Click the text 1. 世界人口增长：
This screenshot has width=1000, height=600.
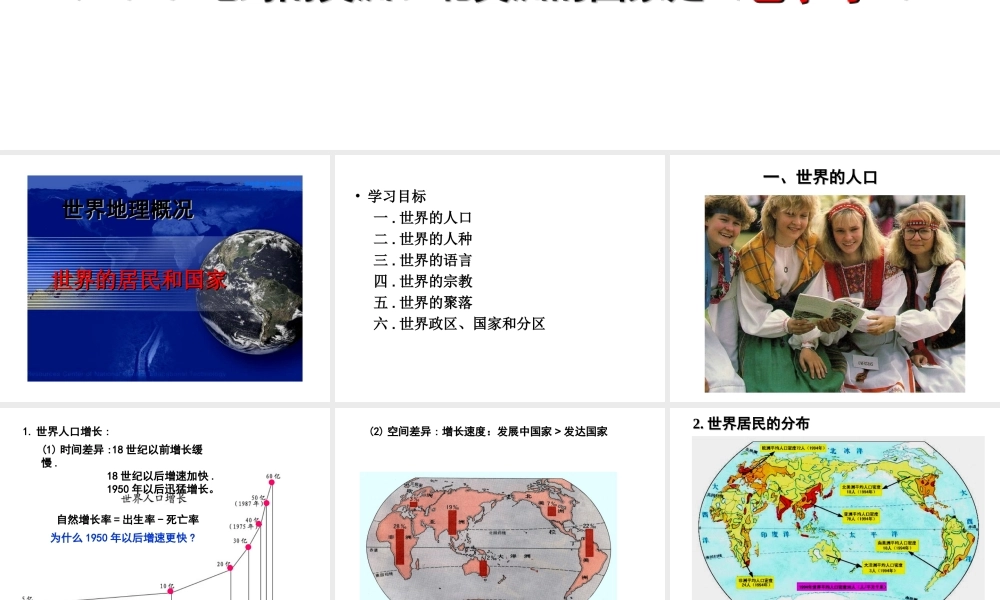tap(66, 432)
